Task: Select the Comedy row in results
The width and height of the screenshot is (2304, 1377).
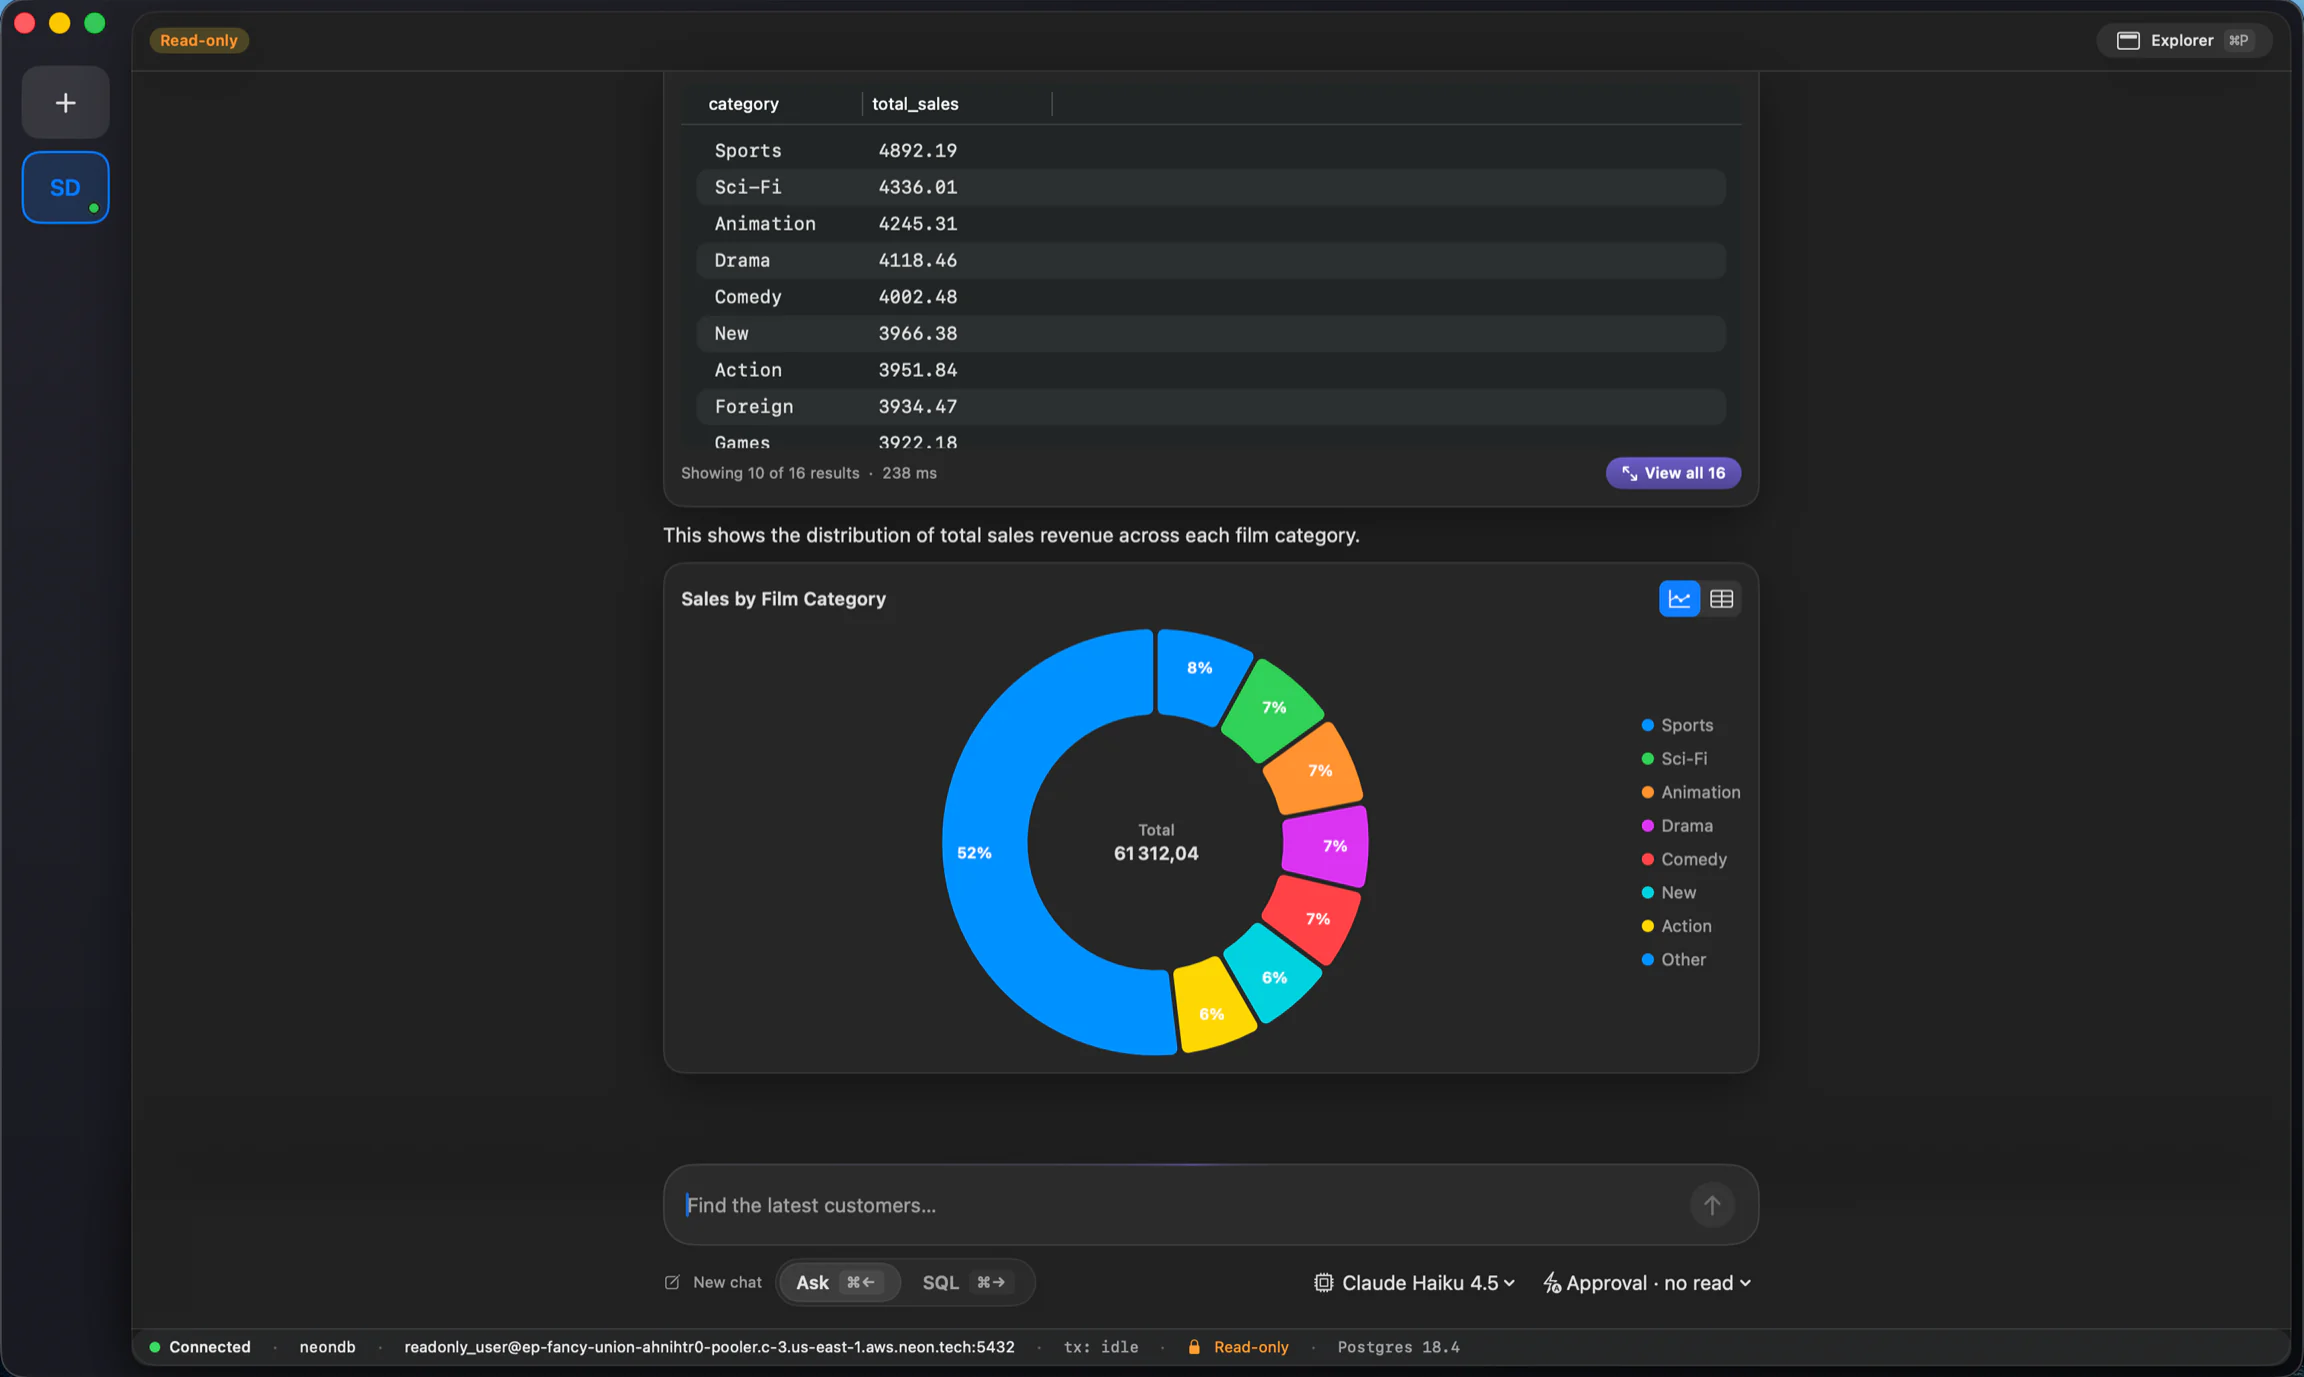Action: pos(1210,297)
